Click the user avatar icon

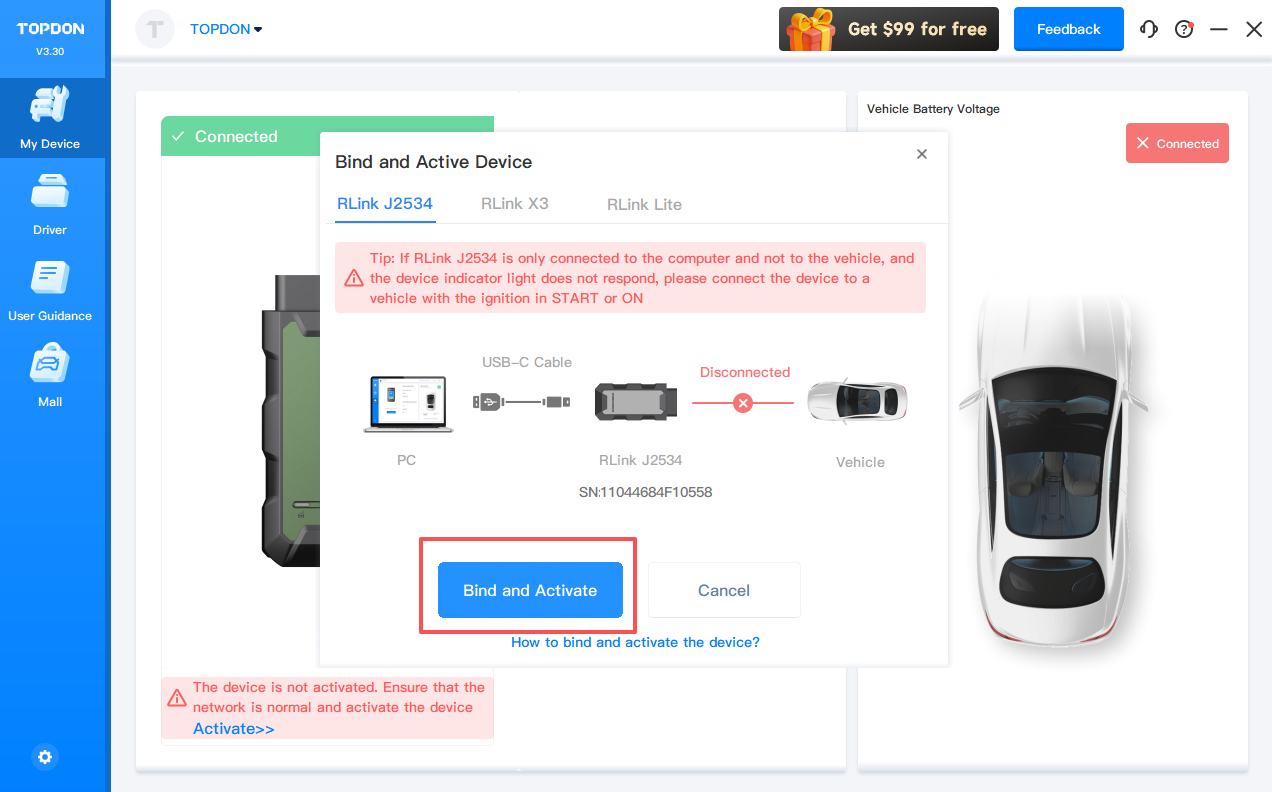(x=155, y=29)
